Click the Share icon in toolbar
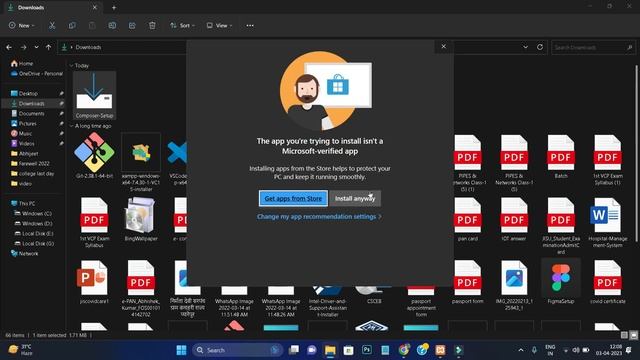Screen dimensions: 640x360 click(x=132, y=25)
